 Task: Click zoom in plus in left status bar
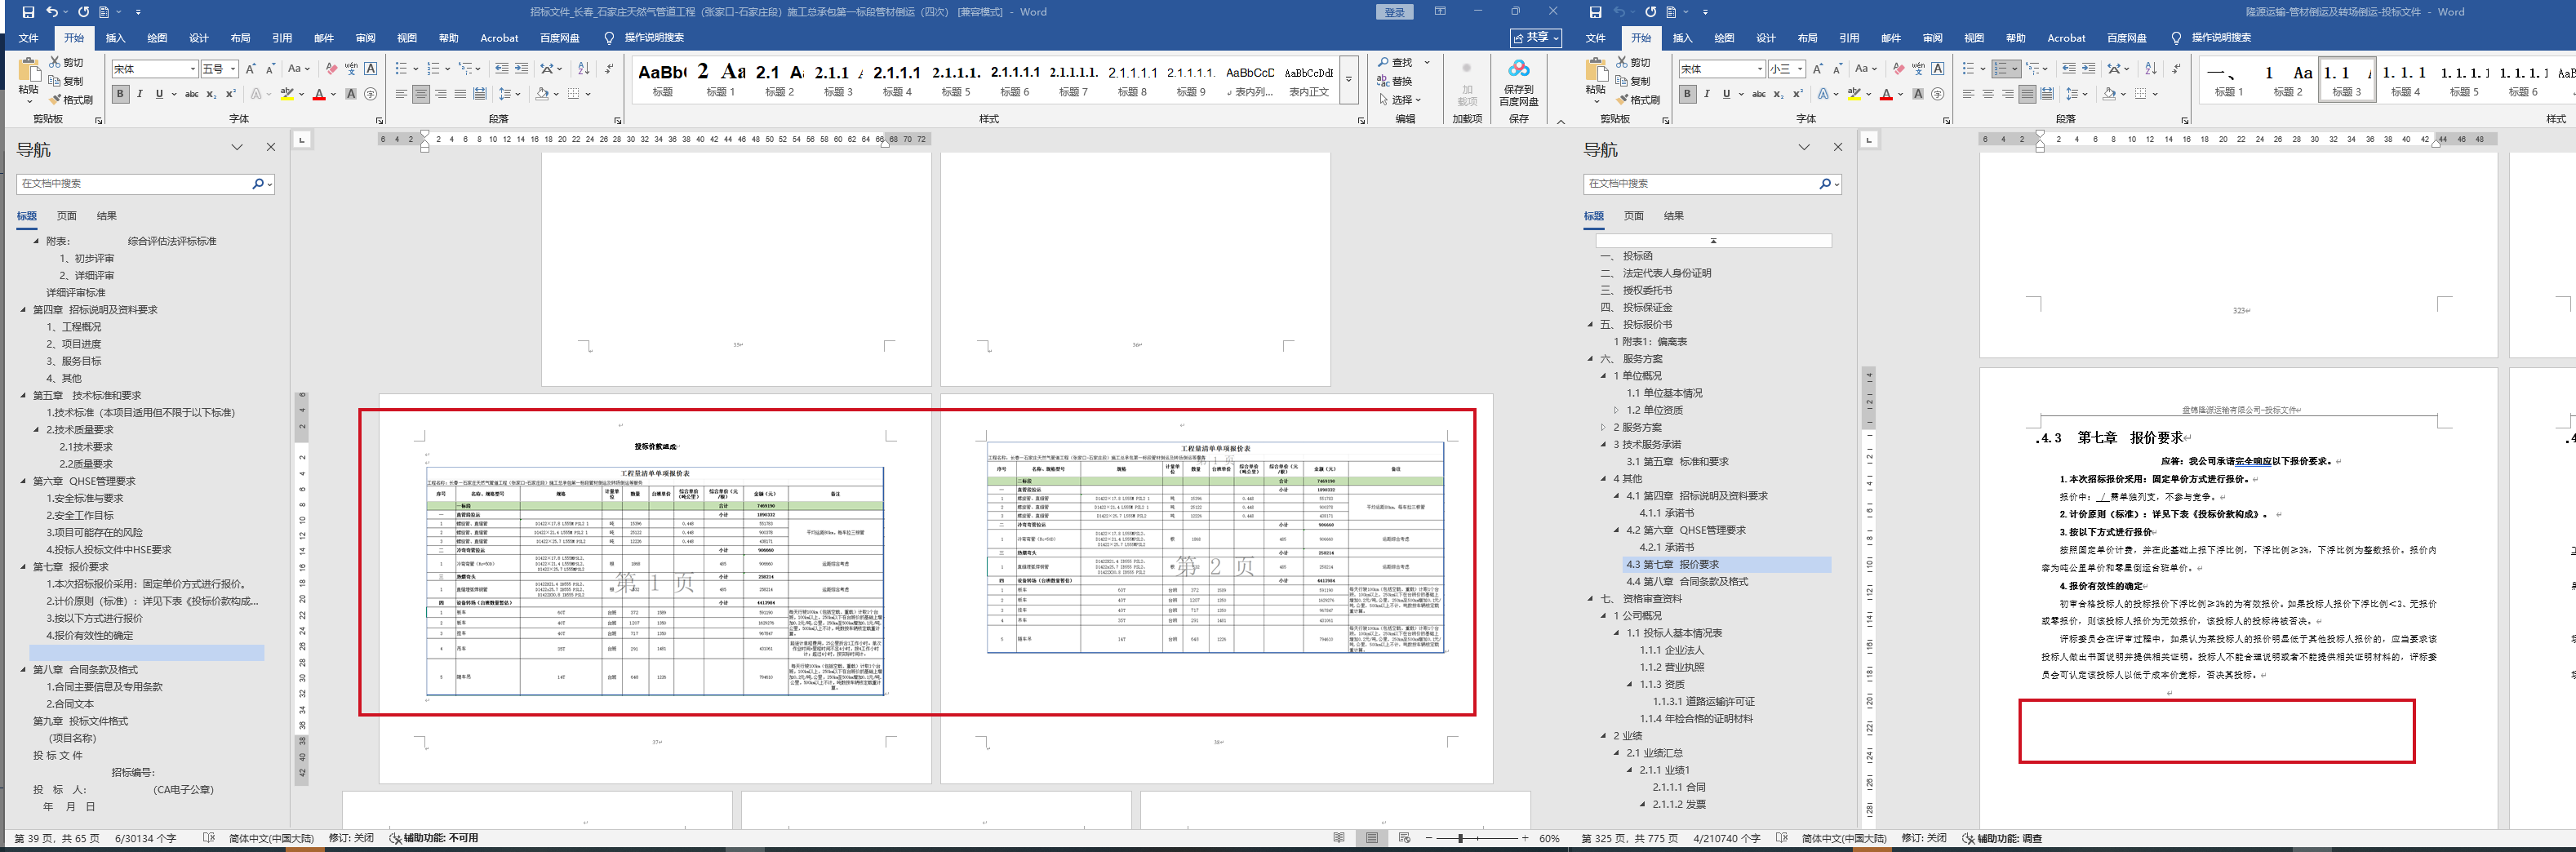coord(1525,838)
